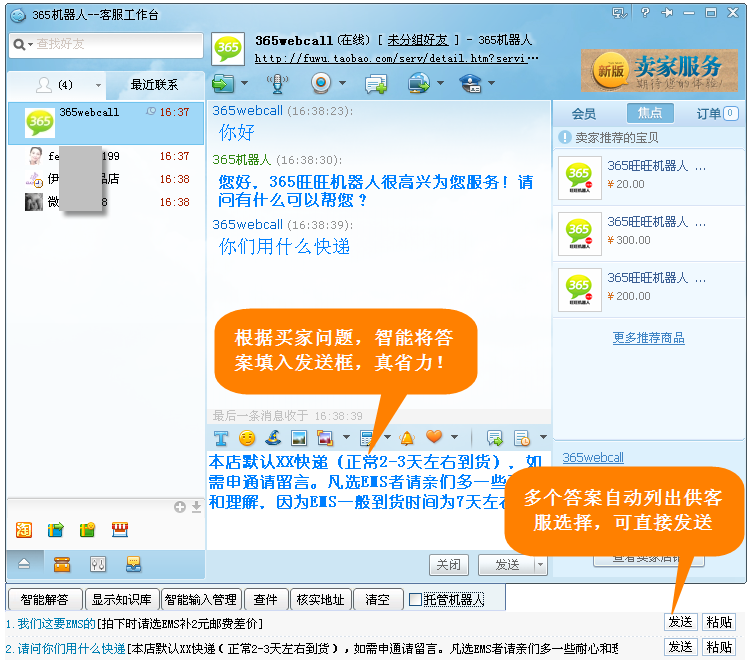Image resolution: width=750 pixels, height=665 pixels.
Task: Click the 核实地址 button
Action: [320, 600]
